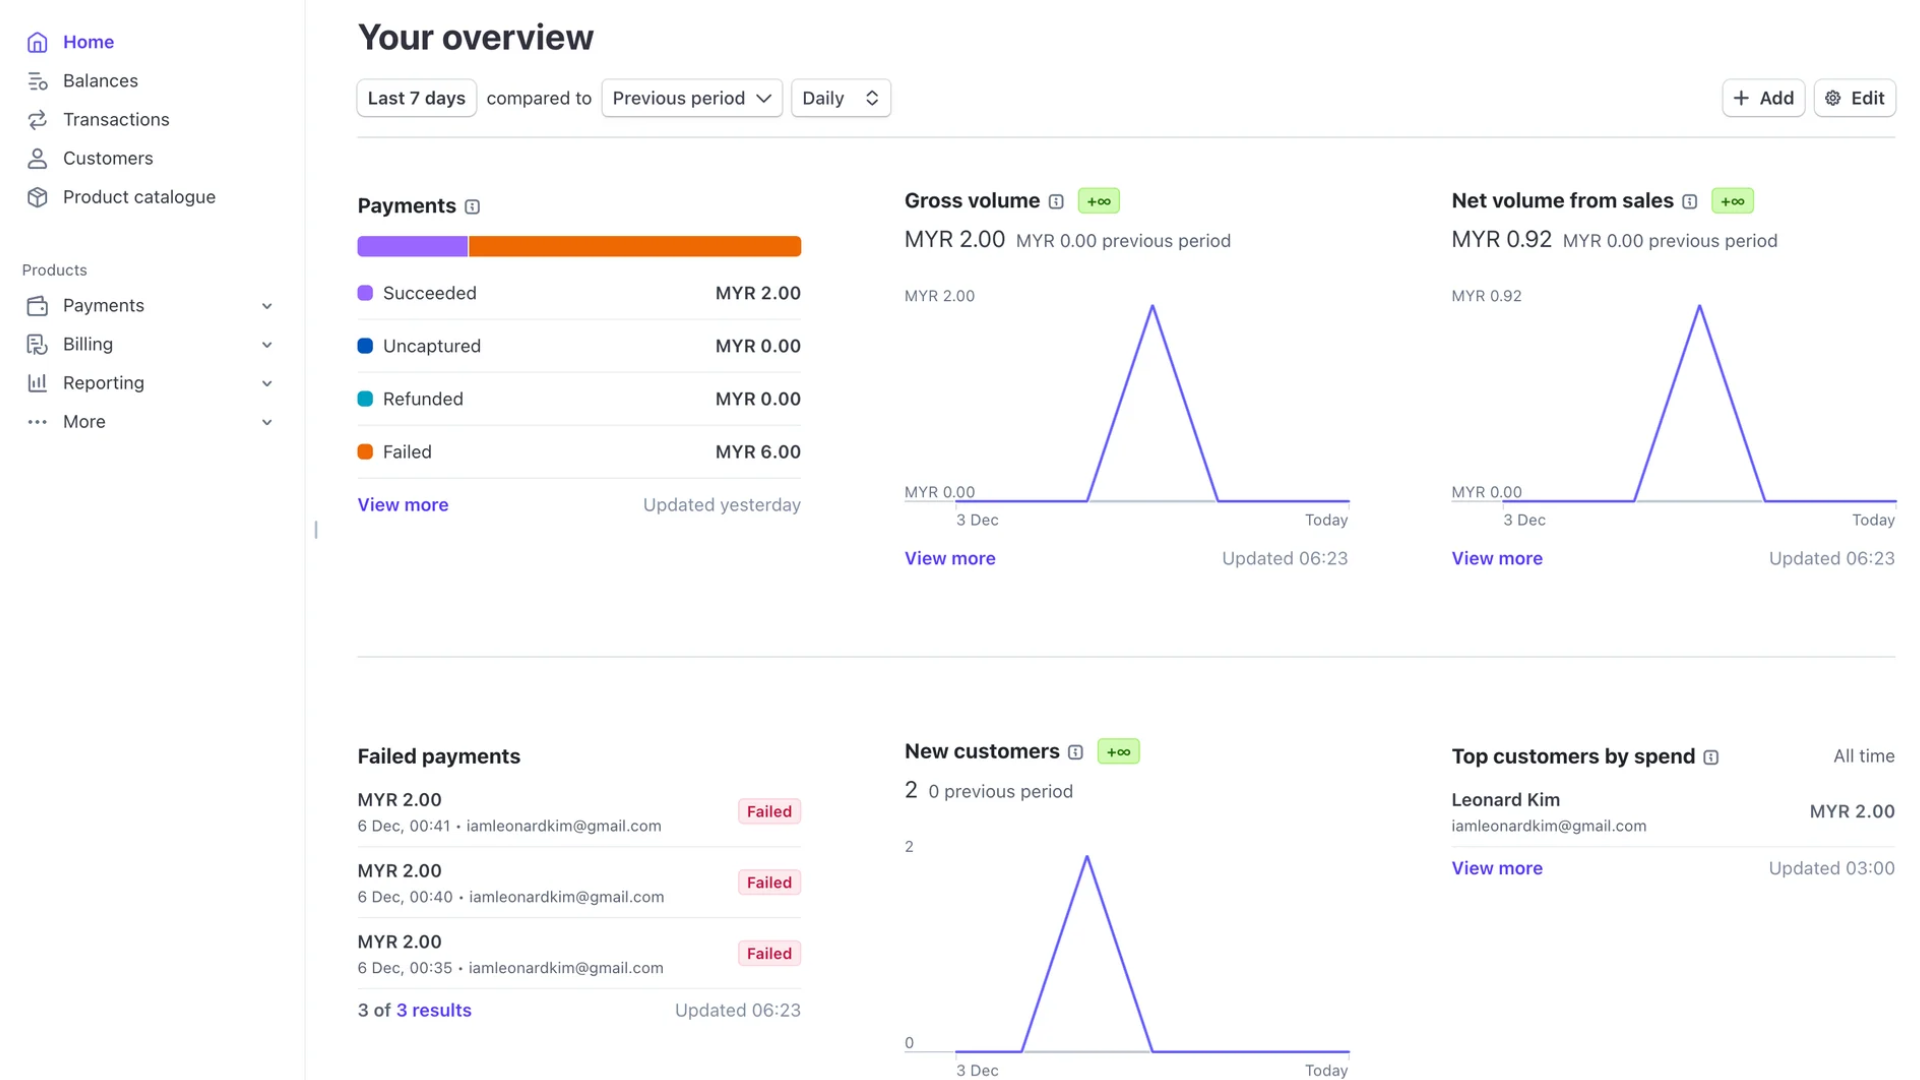The width and height of the screenshot is (1920, 1080).
Task: Open the 3 results link
Action: coord(433,1011)
